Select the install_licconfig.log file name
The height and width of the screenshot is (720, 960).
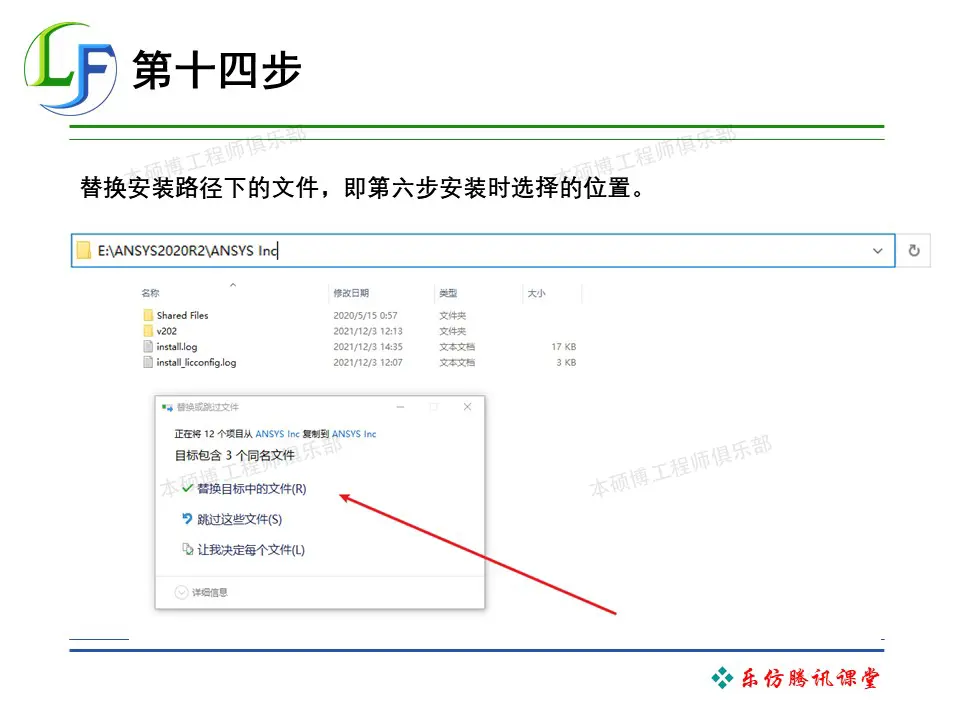point(197,362)
